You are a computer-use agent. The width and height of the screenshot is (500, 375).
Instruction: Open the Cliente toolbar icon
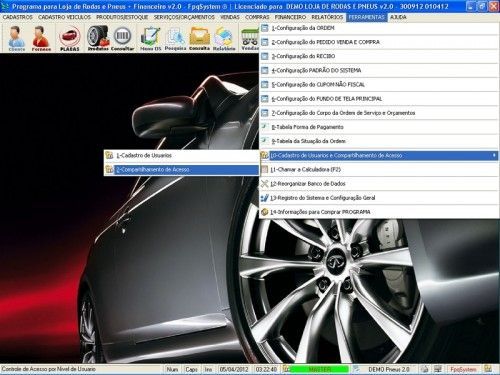pos(16,38)
